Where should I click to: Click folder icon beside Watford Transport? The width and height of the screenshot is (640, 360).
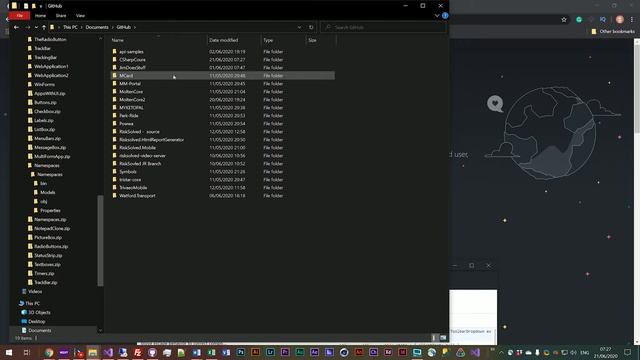coord(114,196)
